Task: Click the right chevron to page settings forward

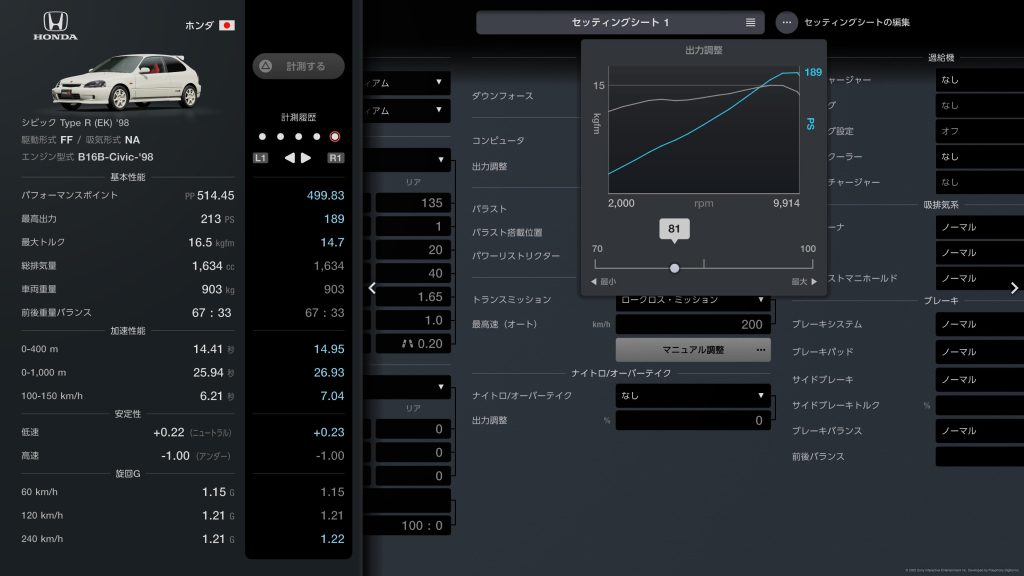Action: click(1014, 288)
